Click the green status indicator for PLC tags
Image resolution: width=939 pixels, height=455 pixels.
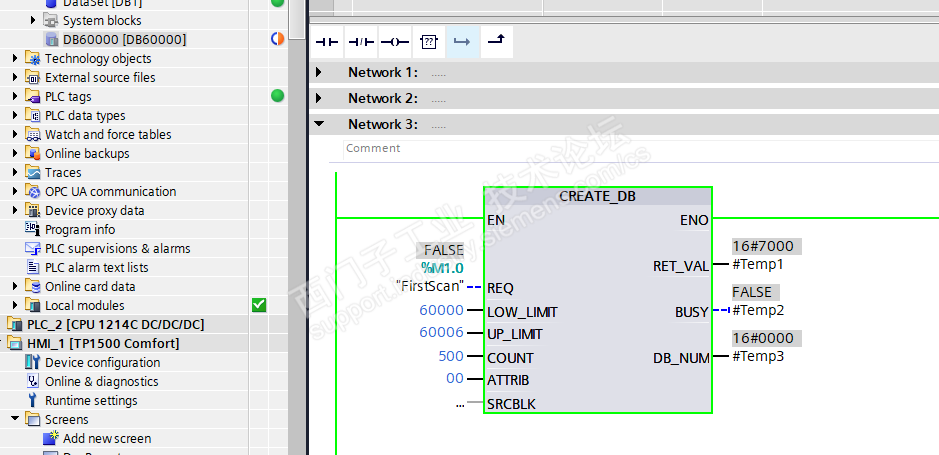tap(277, 96)
